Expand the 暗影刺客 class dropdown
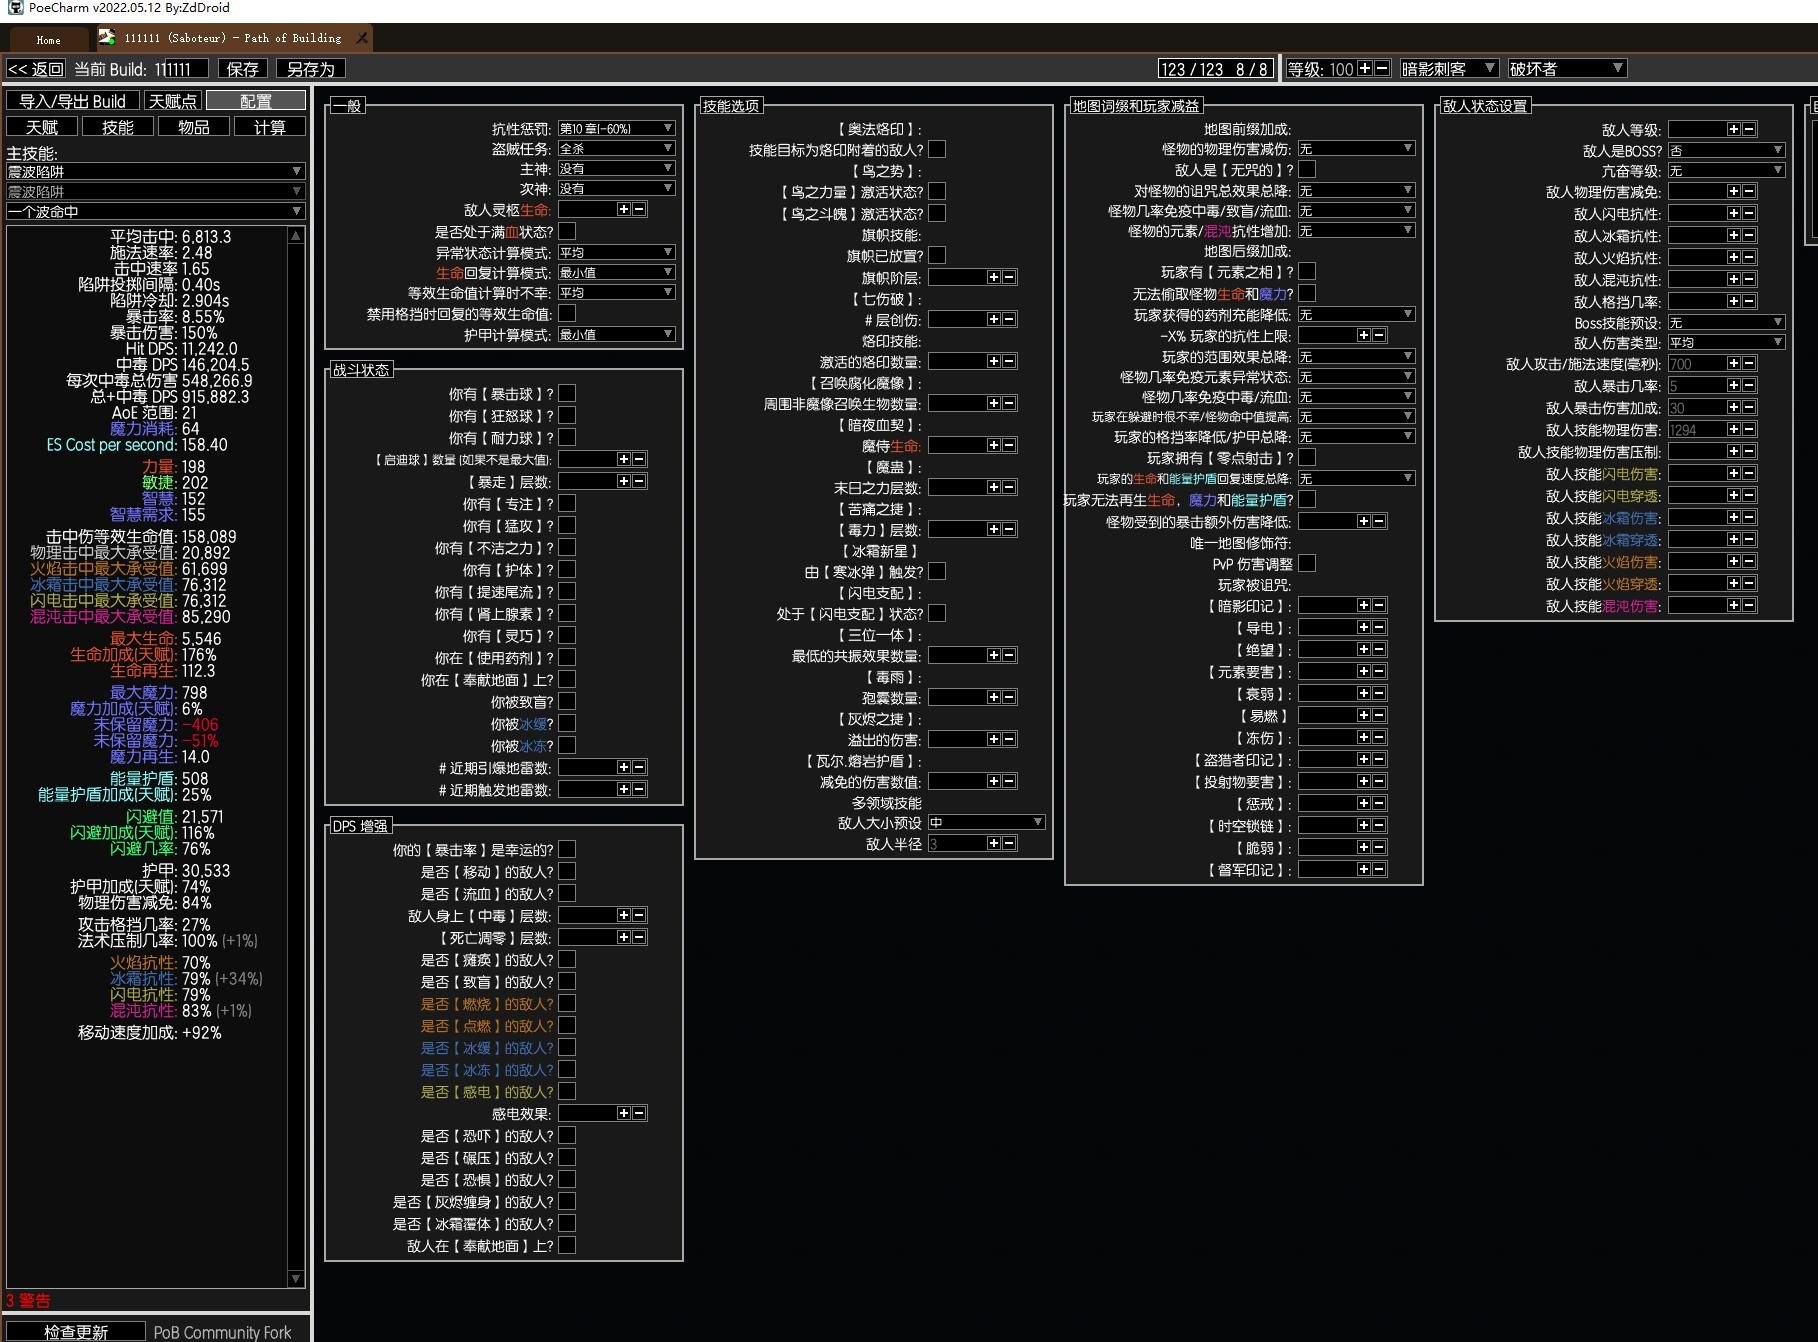The image size is (1818, 1342). tap(1448, 69)
